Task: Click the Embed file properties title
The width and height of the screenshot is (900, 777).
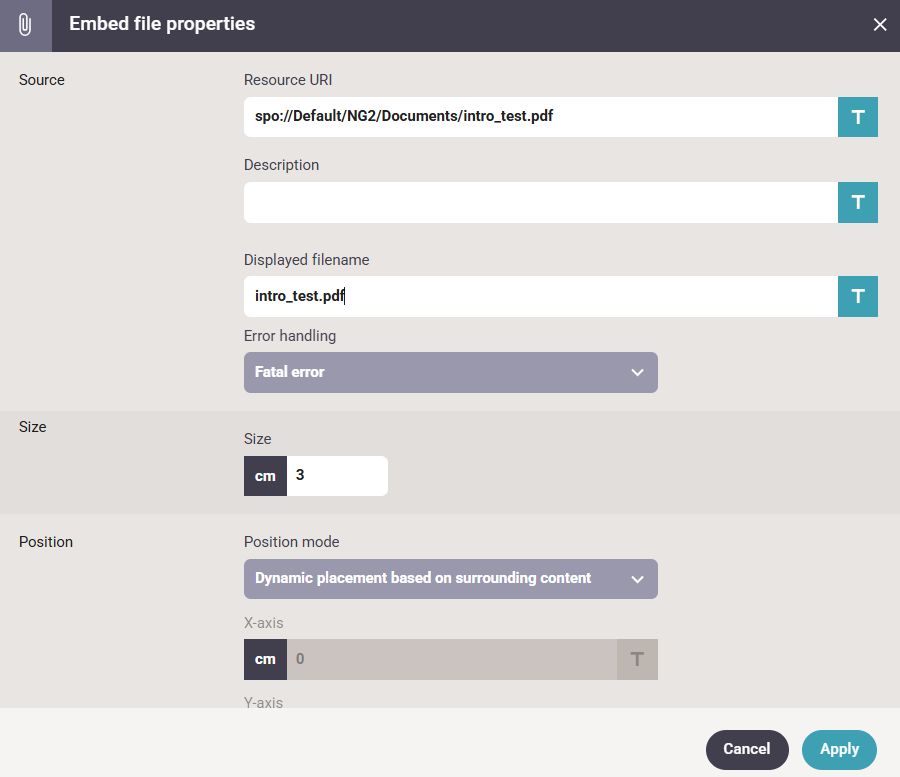Action: [162, 24]
